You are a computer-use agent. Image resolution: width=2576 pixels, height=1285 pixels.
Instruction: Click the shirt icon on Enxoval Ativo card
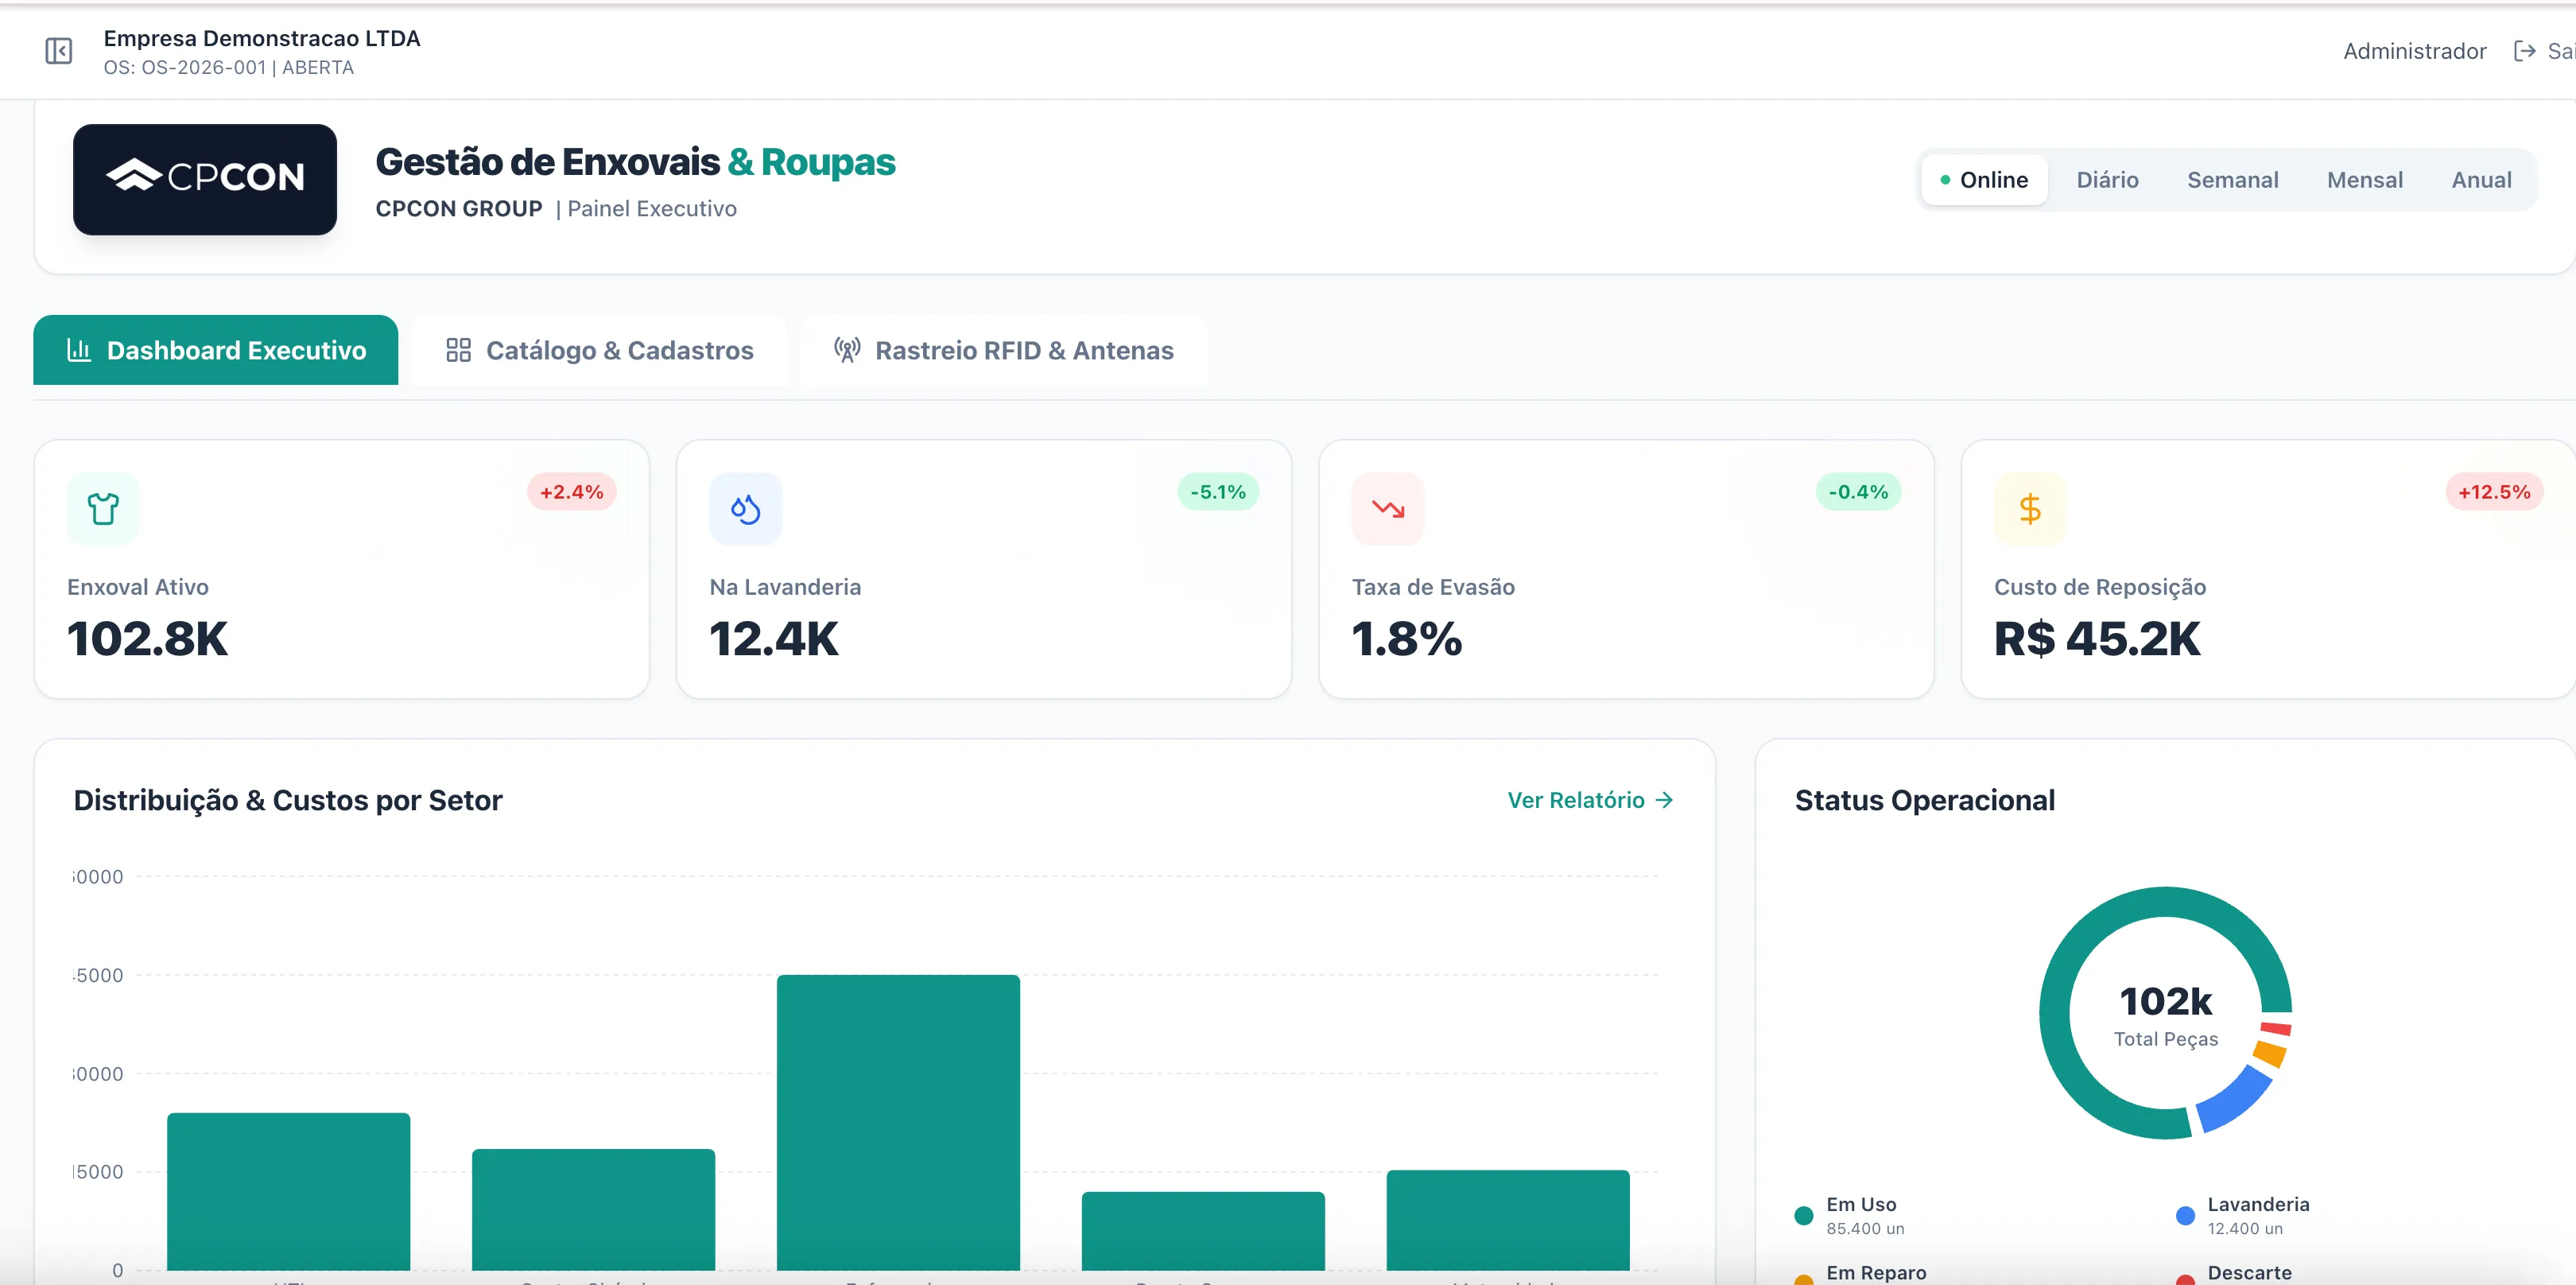102,508
